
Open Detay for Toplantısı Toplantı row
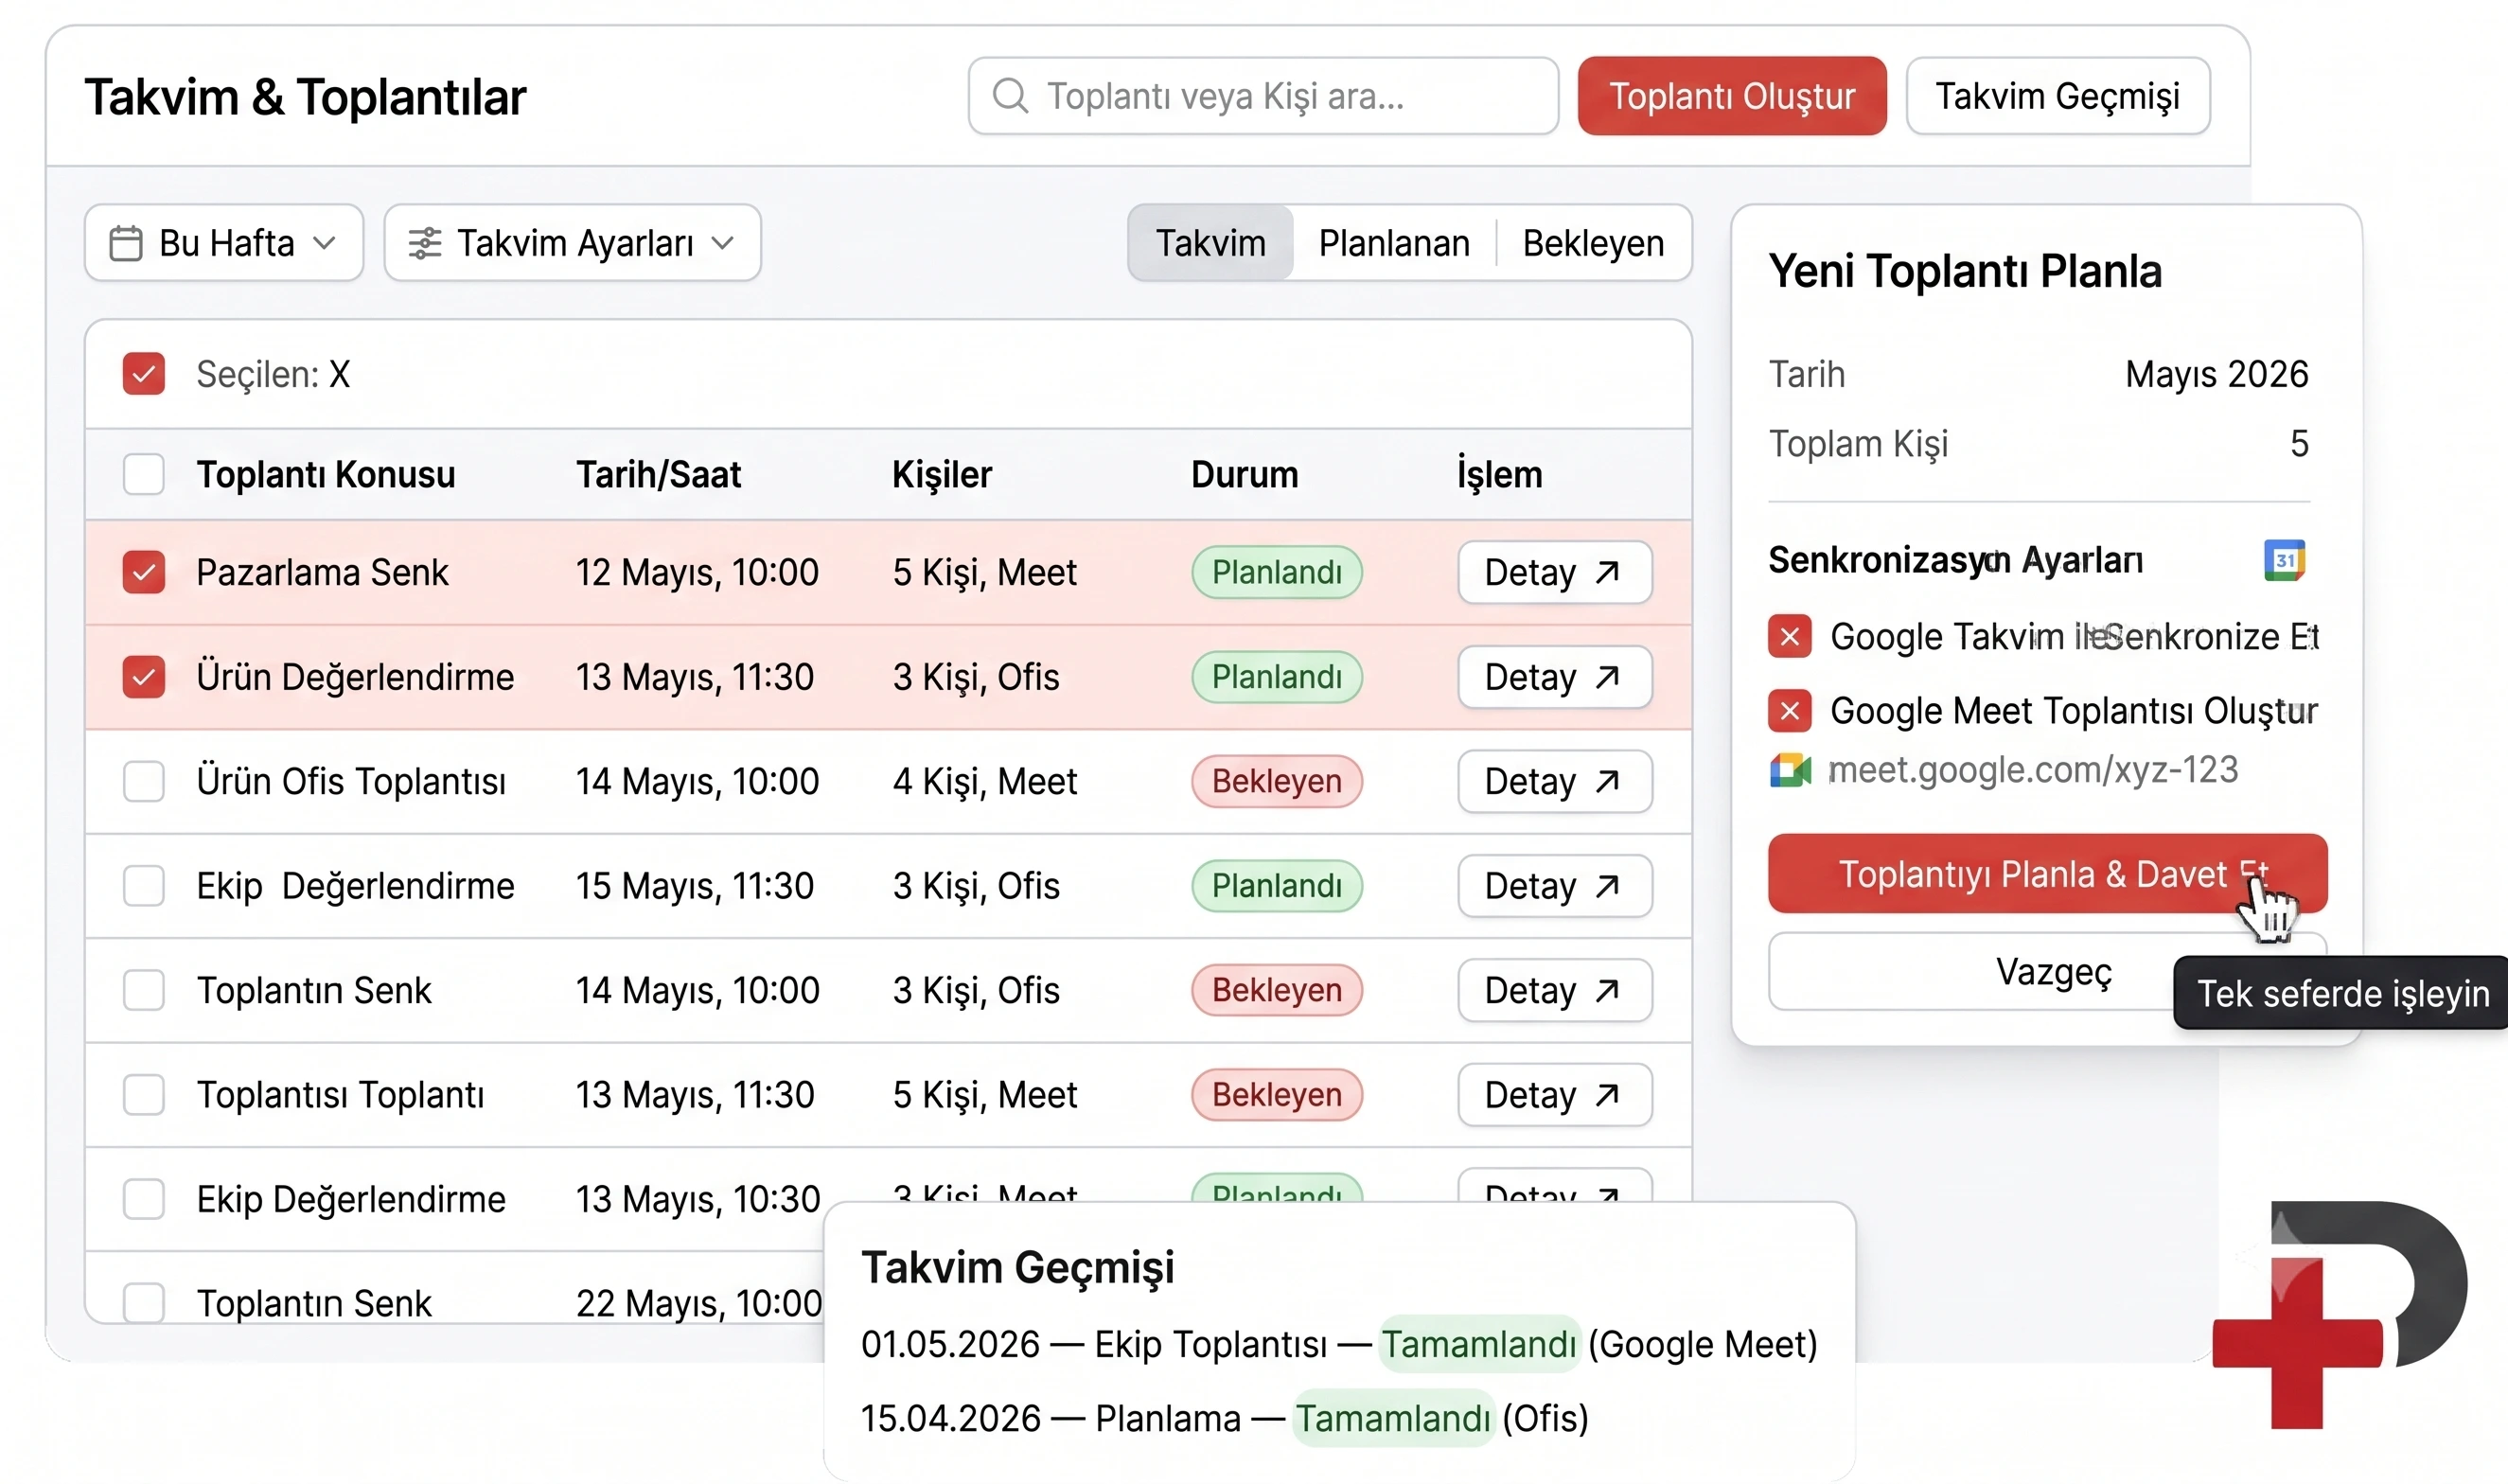pos(1555,1095)
